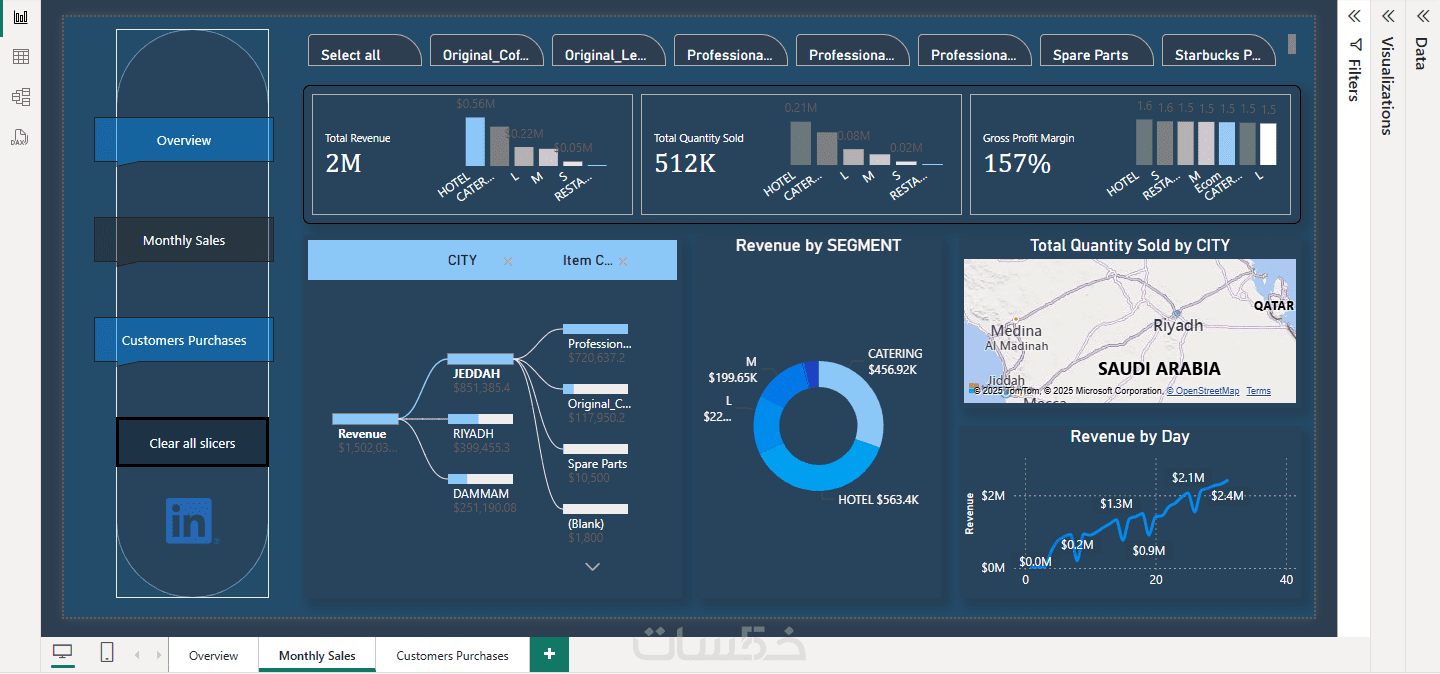Screen dimensions: 1440x674
Task: Click the Customers Purchases navigation button
Action: click(x=184, y=340)
